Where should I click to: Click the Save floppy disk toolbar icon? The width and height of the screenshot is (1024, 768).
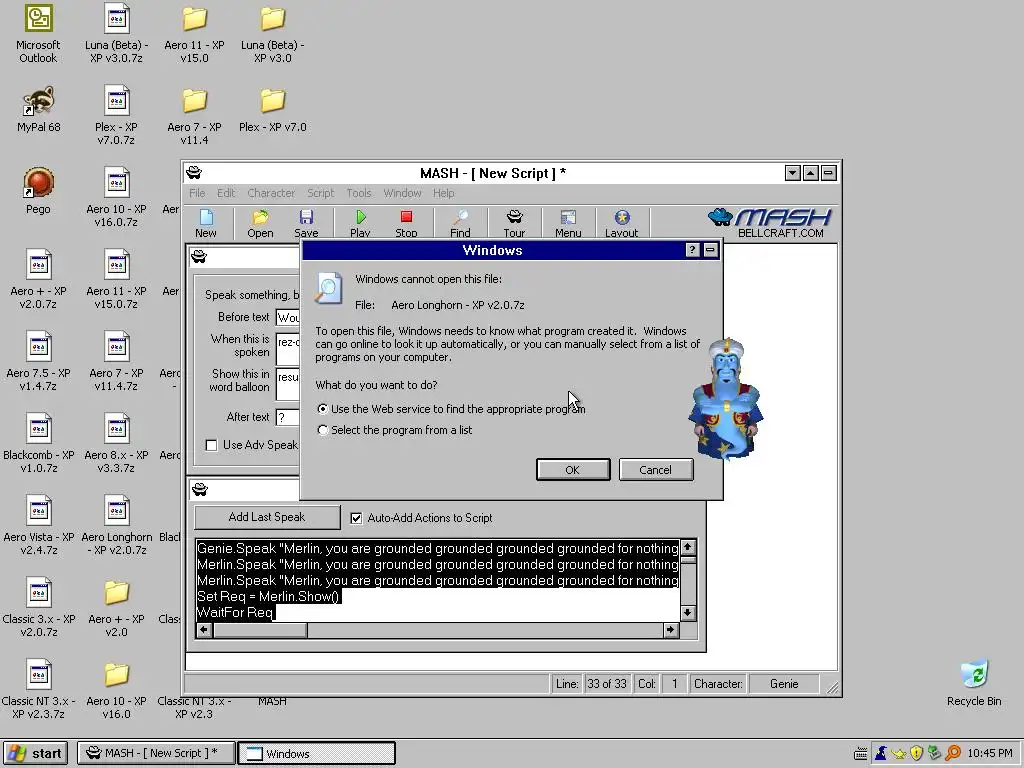pos(306,223)
